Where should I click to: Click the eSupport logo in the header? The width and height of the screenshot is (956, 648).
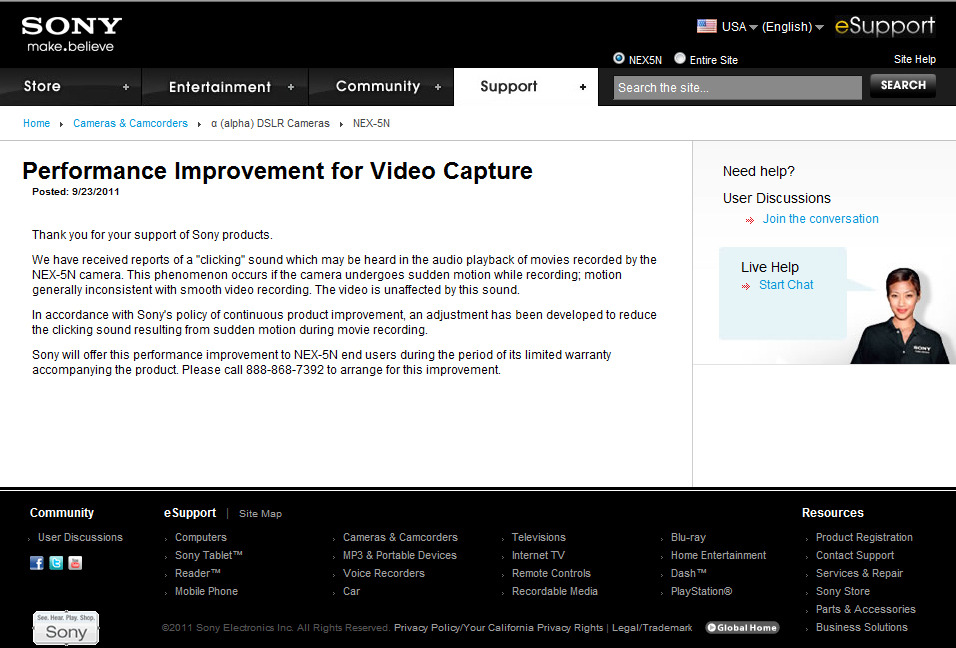[885, 26]
